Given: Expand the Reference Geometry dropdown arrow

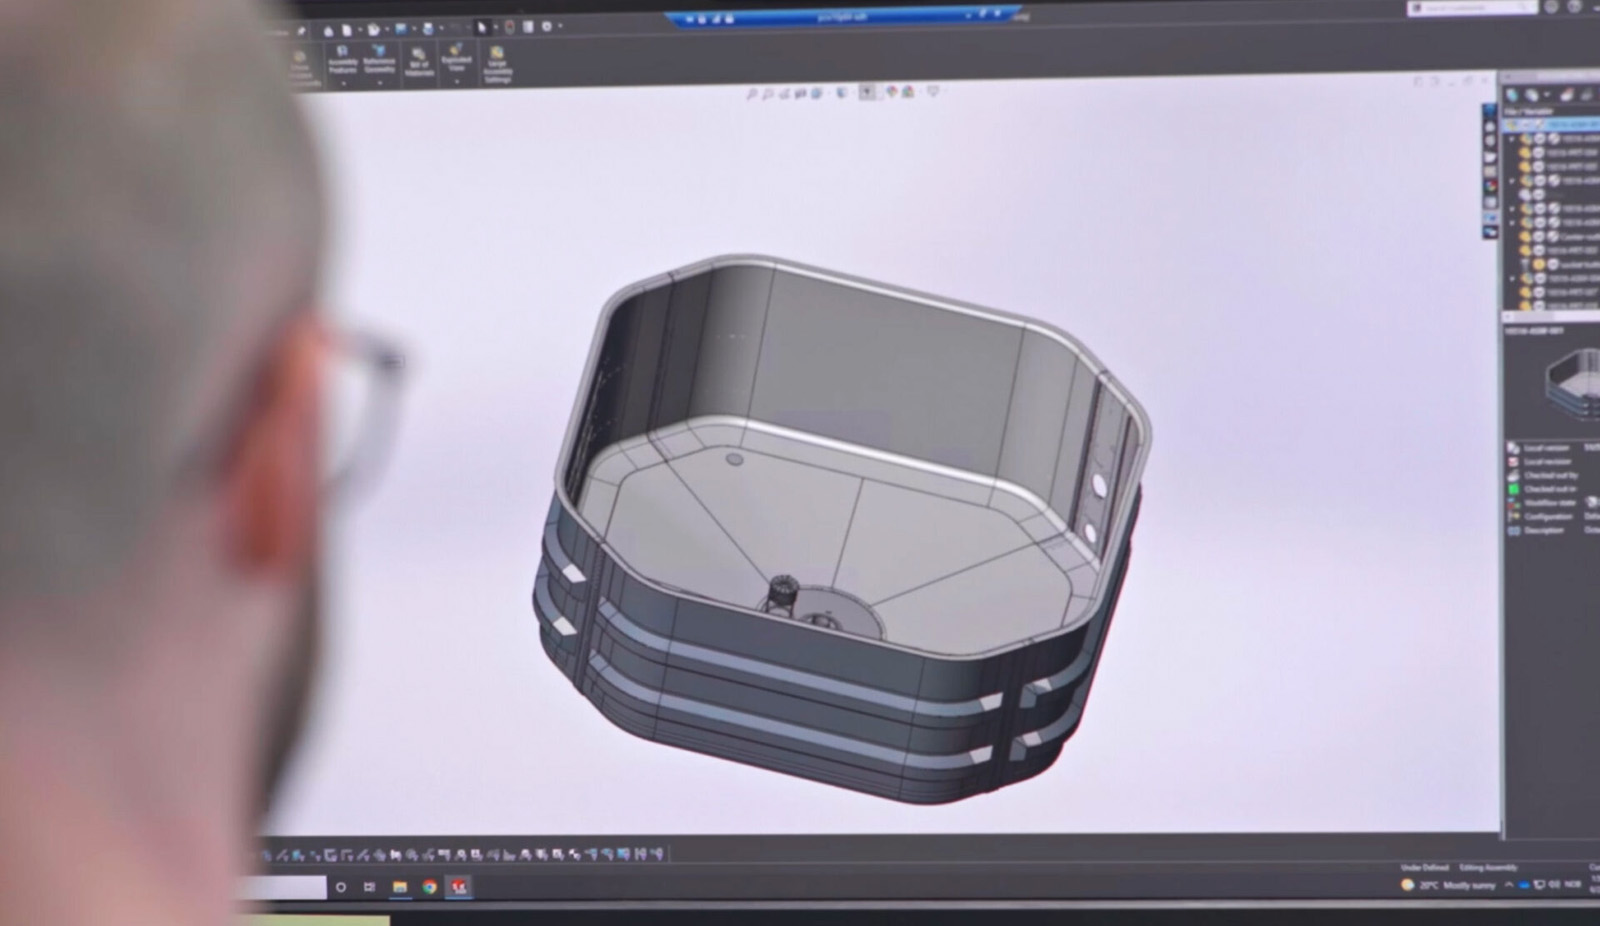Looking at the screenshot, I should [380, 83].
